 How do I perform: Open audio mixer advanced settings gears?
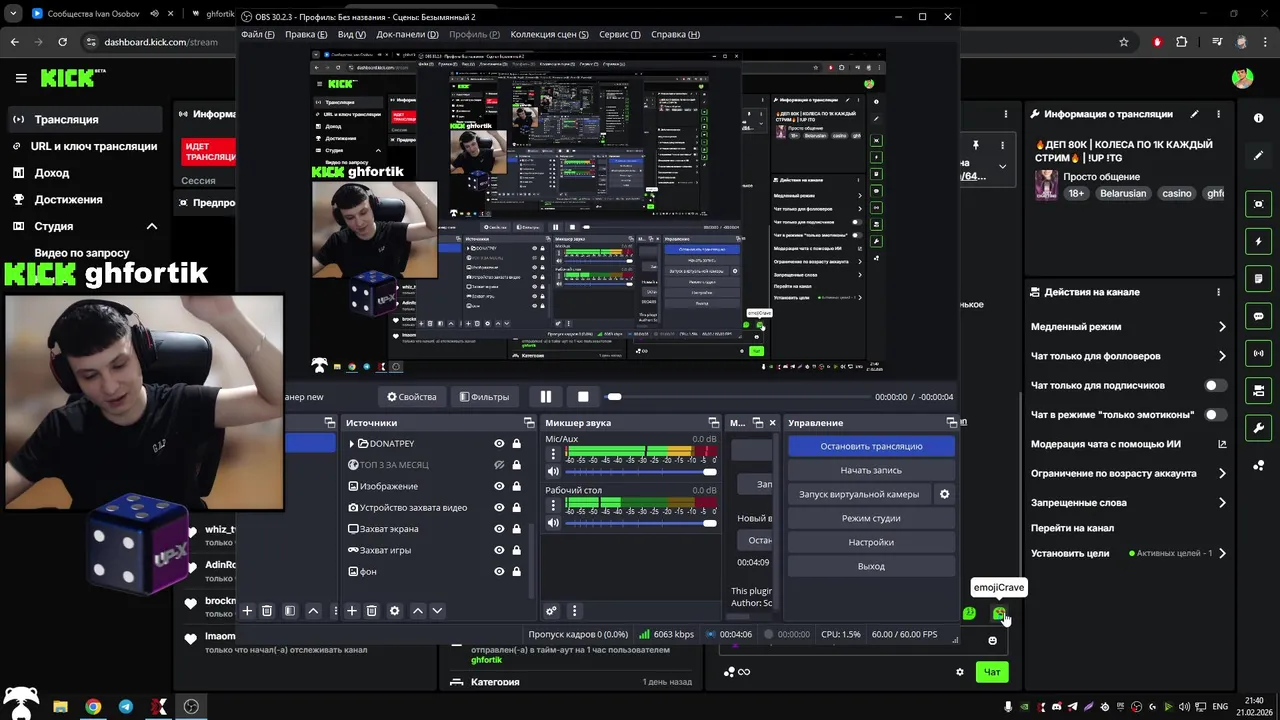(551, 610)
